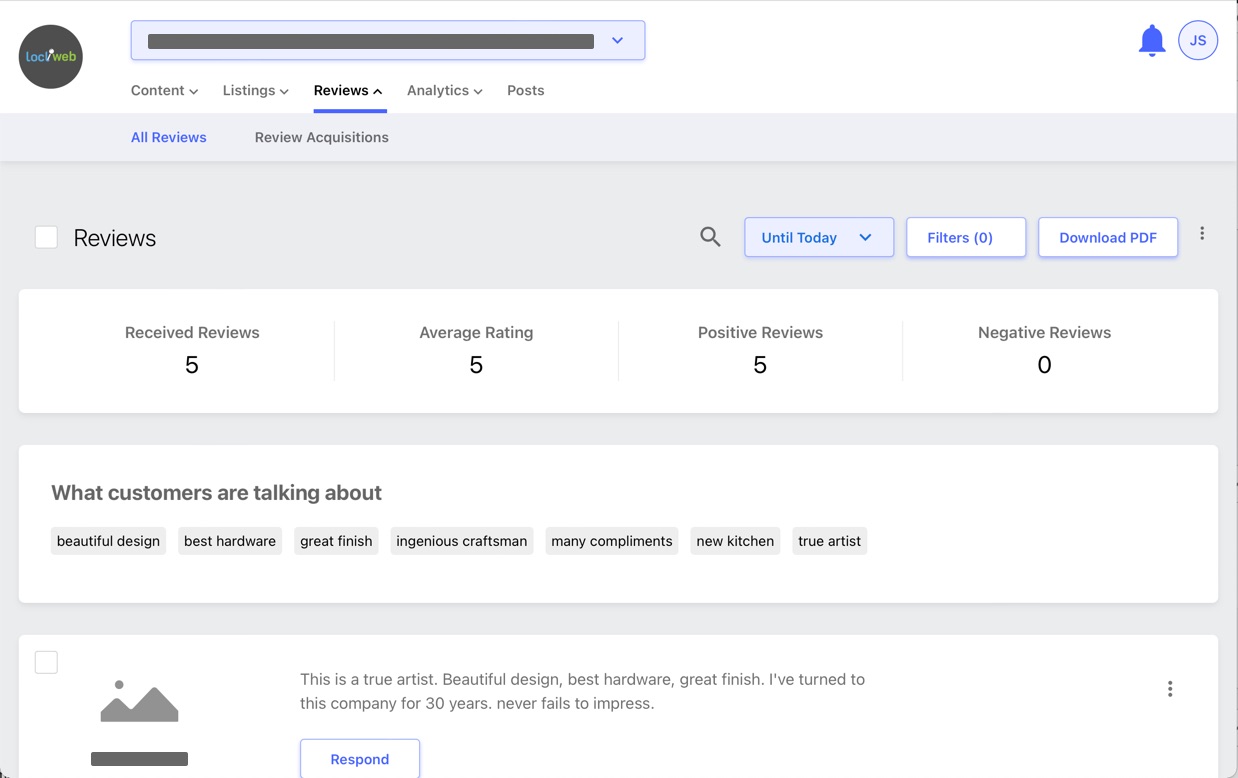Click the Loclweb logo
Image resolution: width=1238 pixels, height=778 pixels.
51,57
